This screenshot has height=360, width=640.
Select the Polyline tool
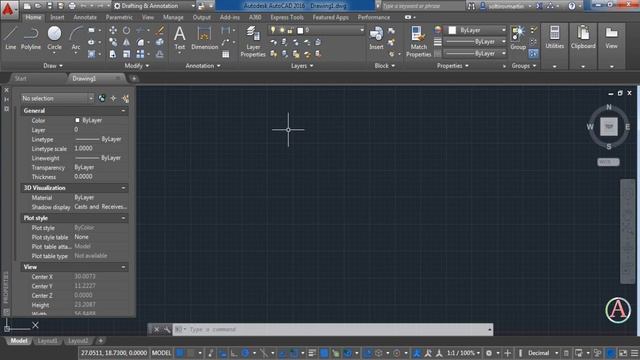(x=31, y=38)
